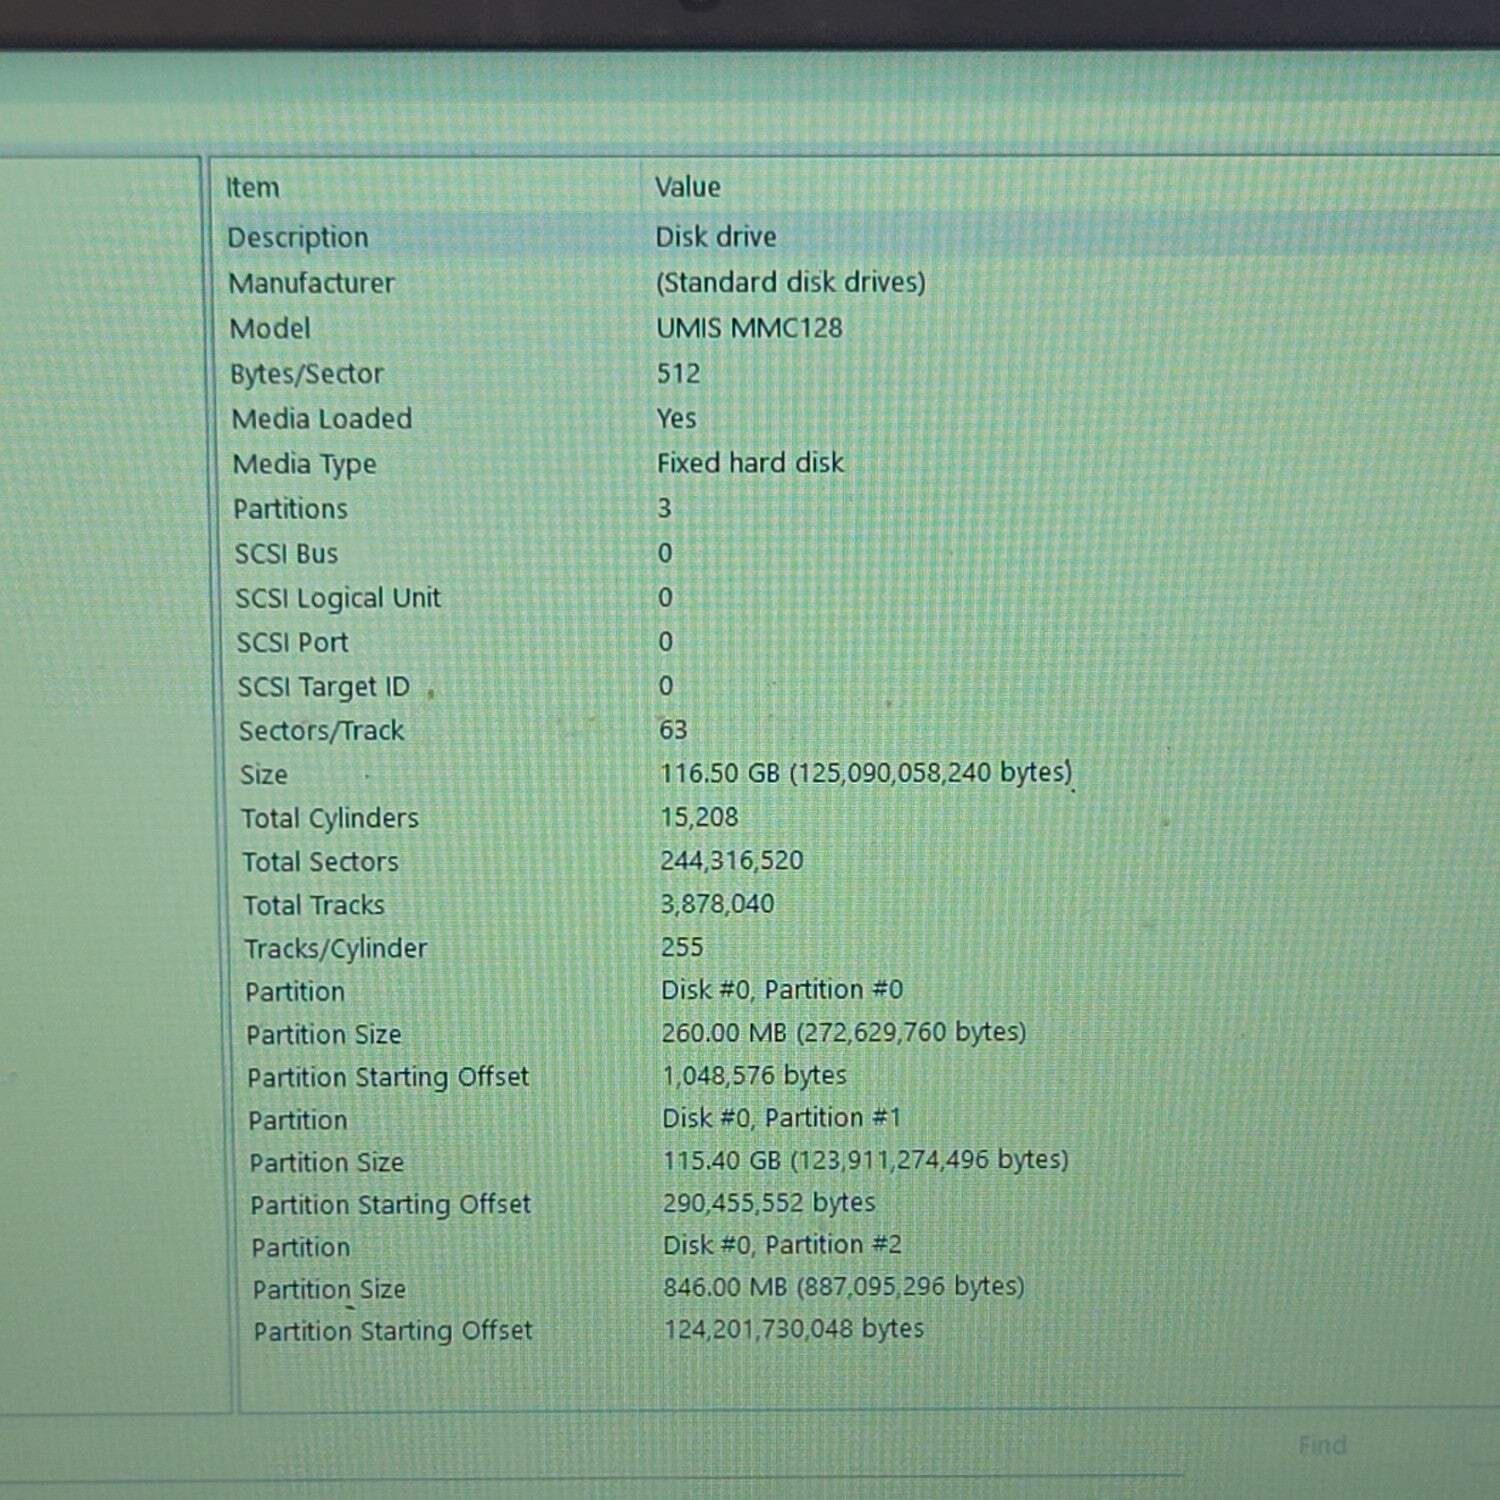This screenshot has width=1500, height=1500.
Task: Click the '15,208' cylinders value
Action: coord(699,817)
